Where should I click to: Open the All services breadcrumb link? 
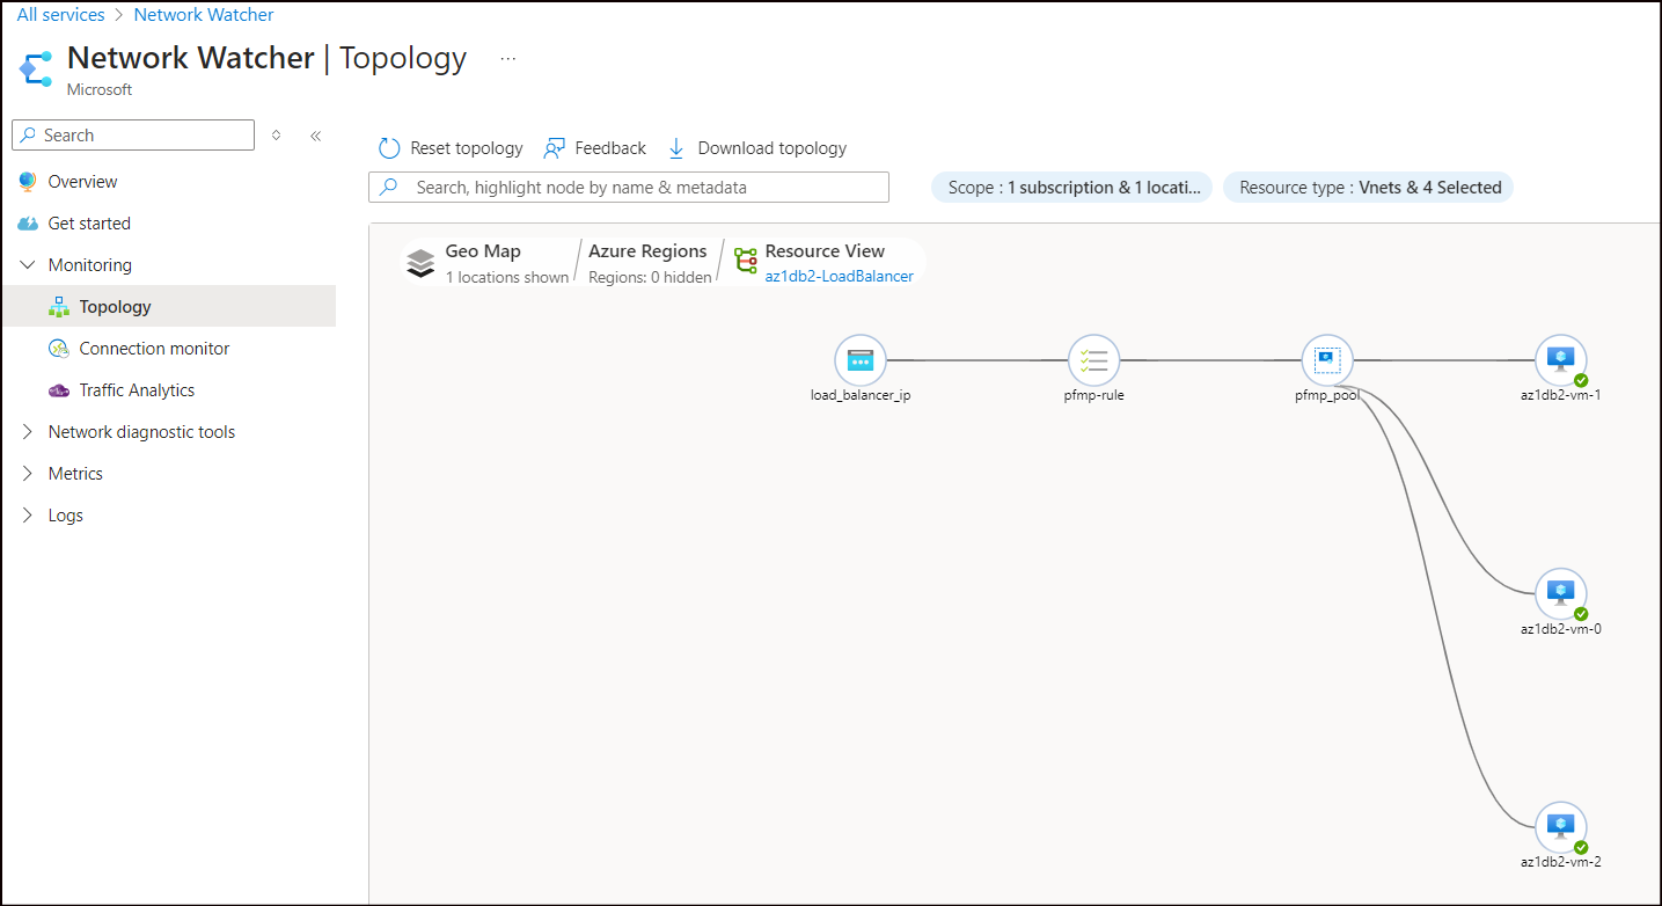point(60,15)
